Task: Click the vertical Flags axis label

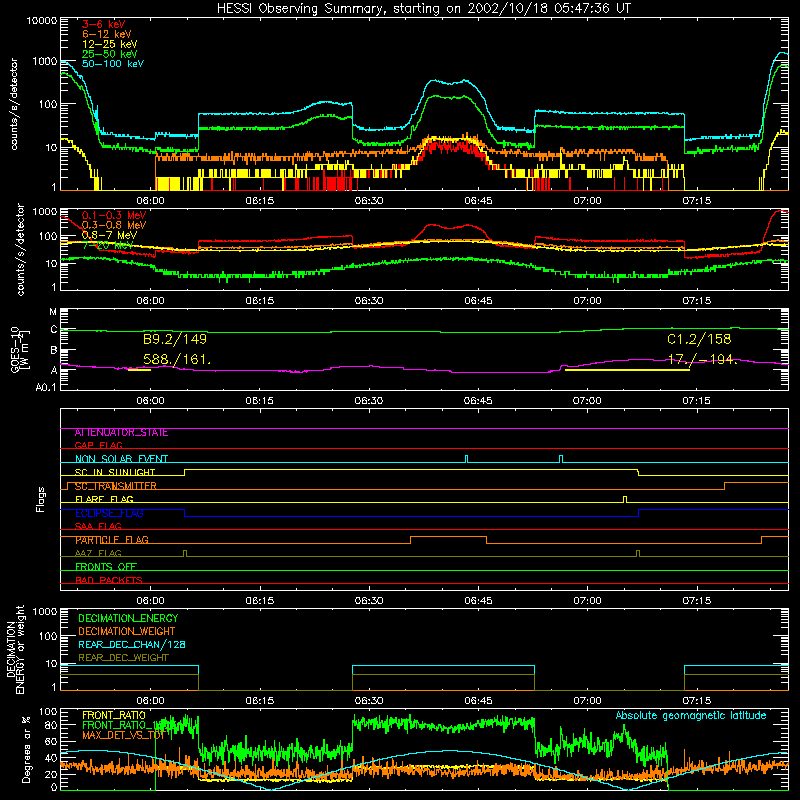Action: [41, 499]
